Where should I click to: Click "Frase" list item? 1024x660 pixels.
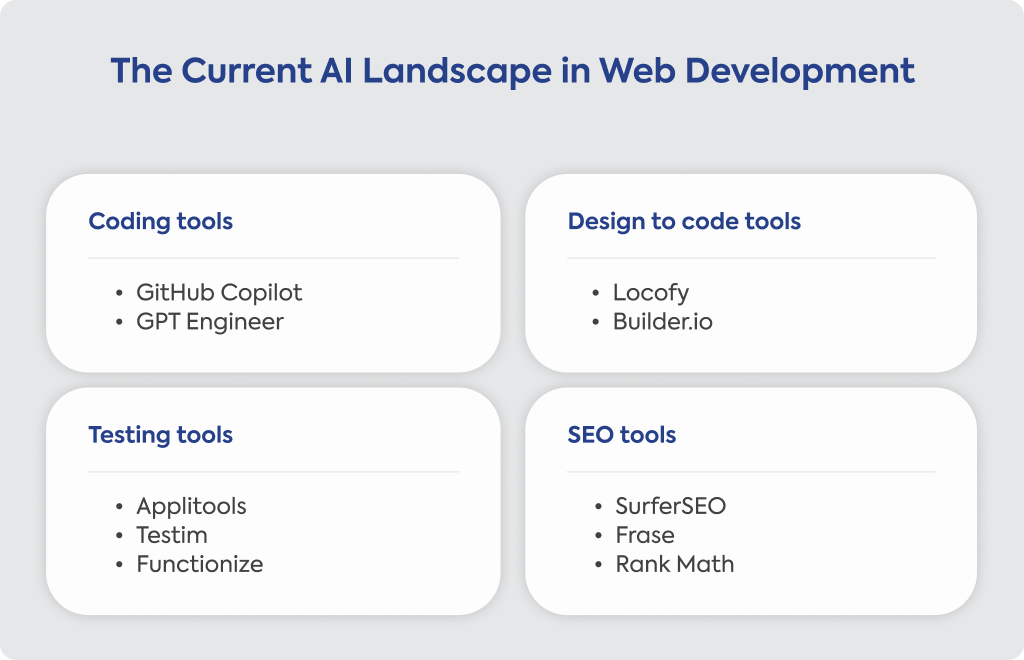pyautogui.click(x=645, y=535)
